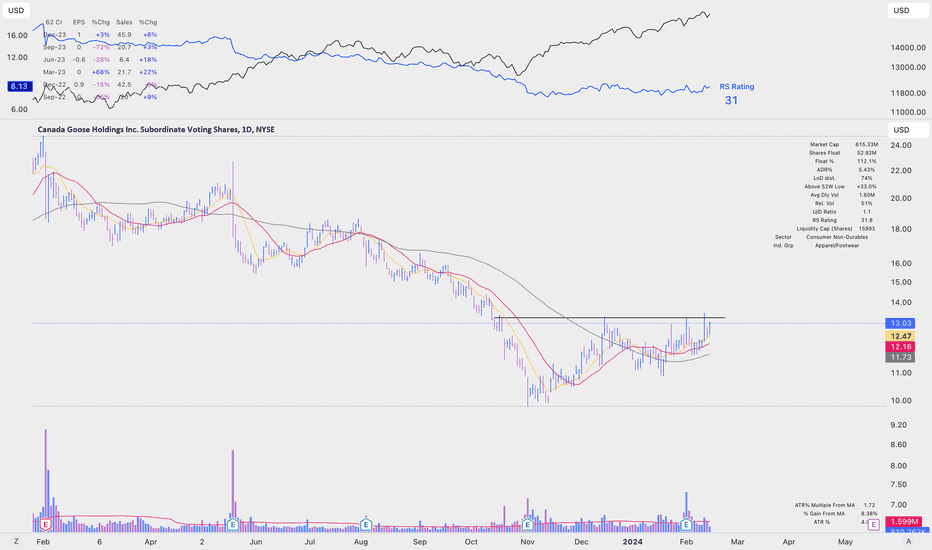Viewport: 932px width, 550px height.
Task: Click the Rel. Vol label
Action: (x=824, y=203)
